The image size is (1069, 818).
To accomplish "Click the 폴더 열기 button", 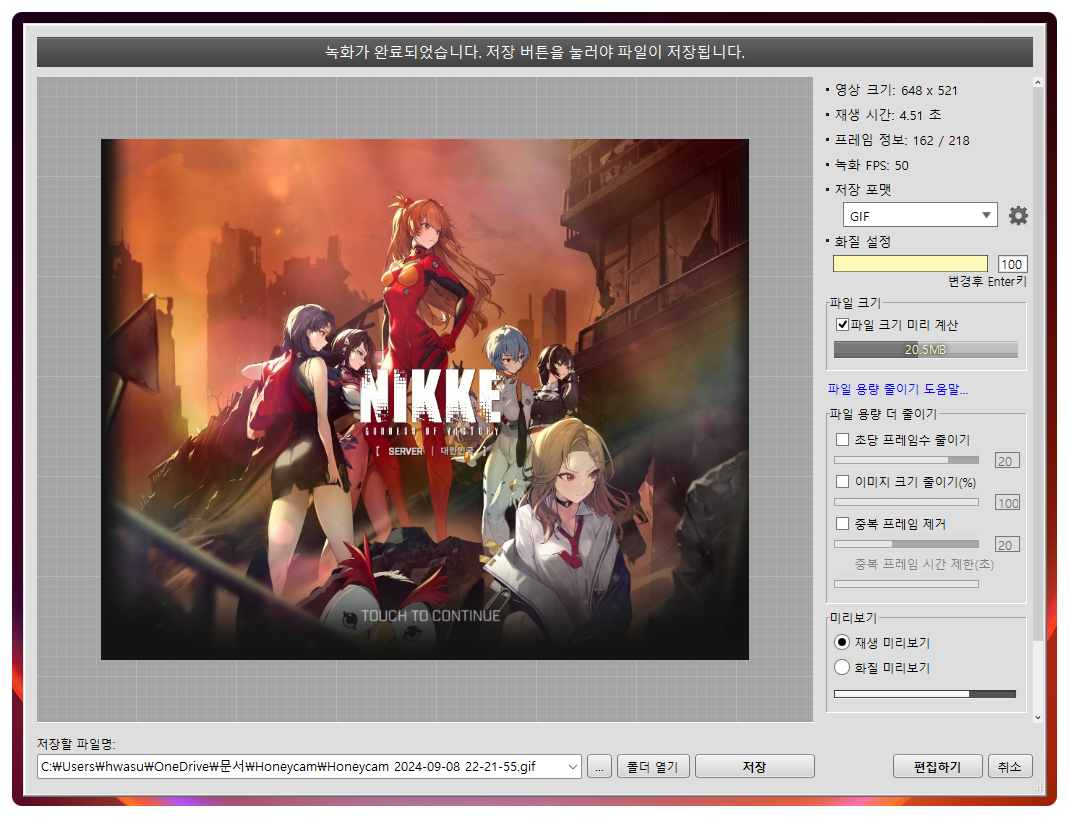I will pos(652,767).
